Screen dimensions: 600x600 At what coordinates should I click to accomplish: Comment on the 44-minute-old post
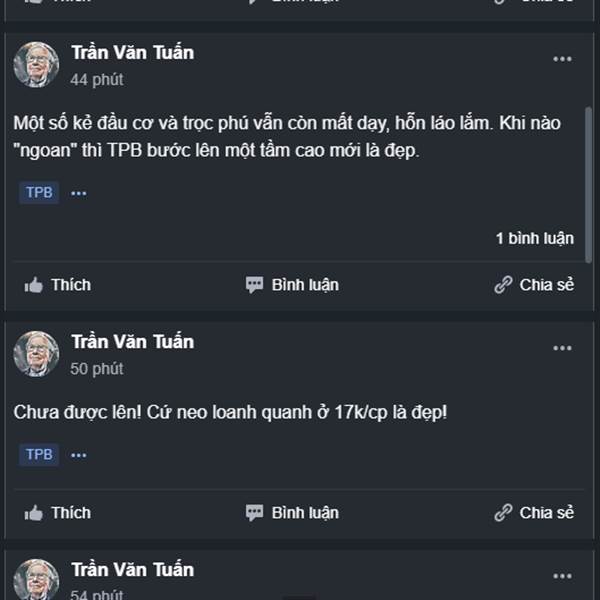[292, 285]
